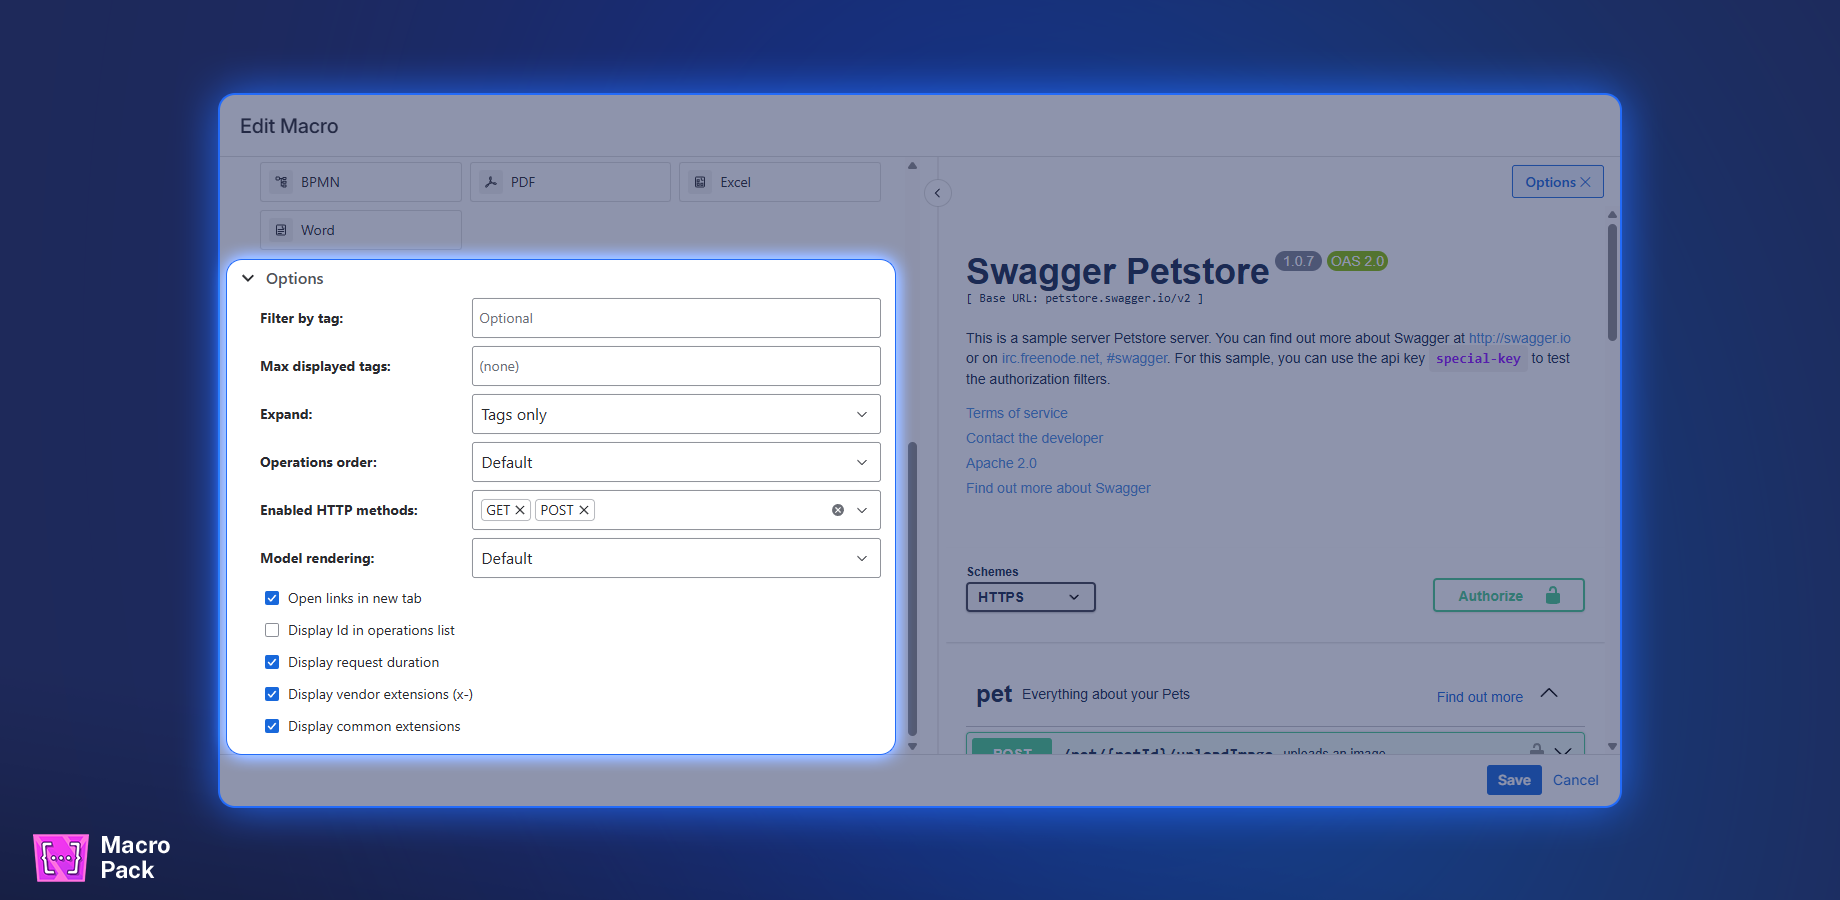Select the Word macro button
The image size is (1840, 900).
tap(361, 230)
